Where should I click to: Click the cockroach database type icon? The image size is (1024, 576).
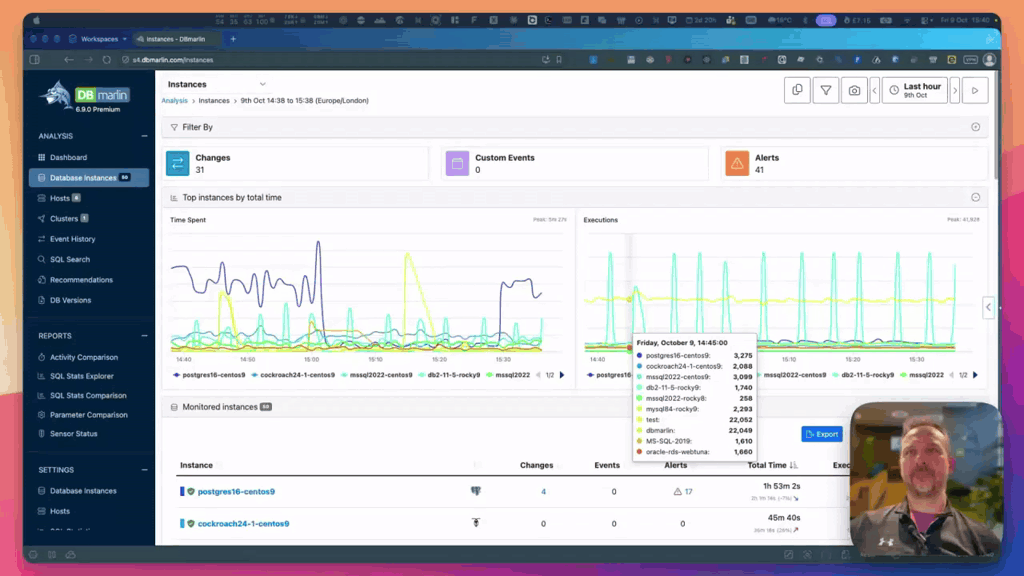coord(476,522)
